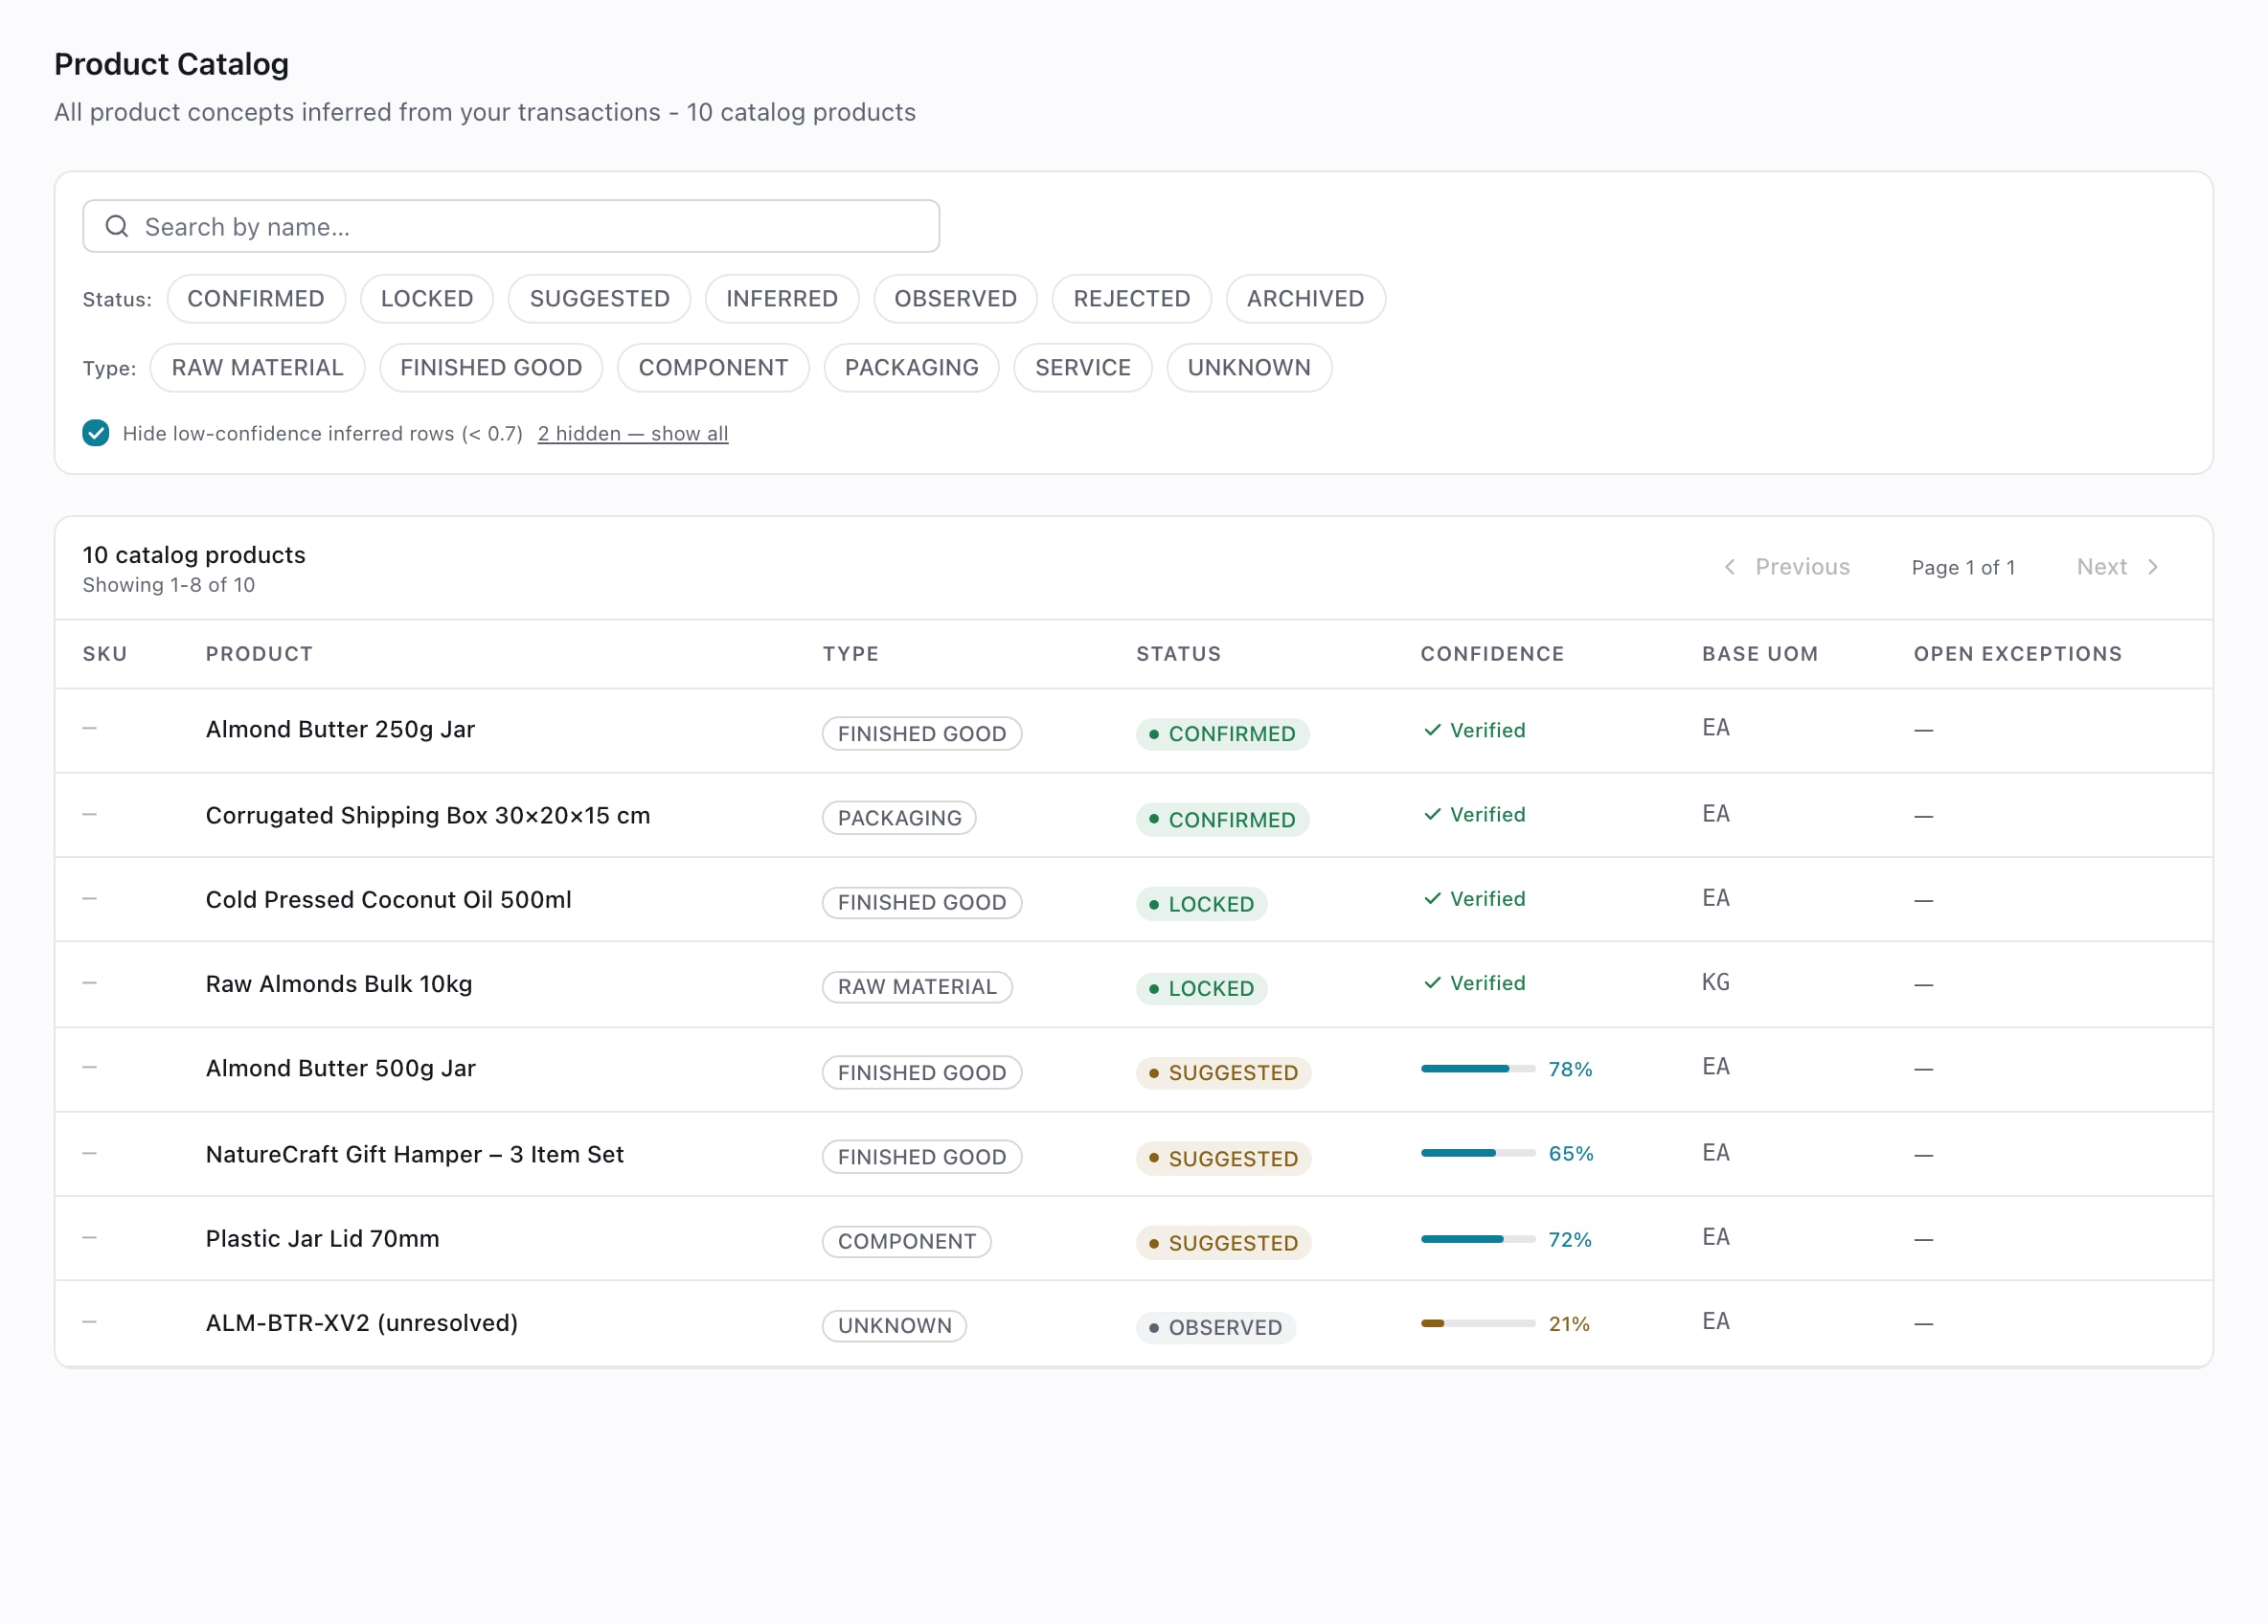Open the ALM-BTR-XV2 (unresolved) product
The height and width of the screenshot is (1624, 2268).
pos(362,1323)
